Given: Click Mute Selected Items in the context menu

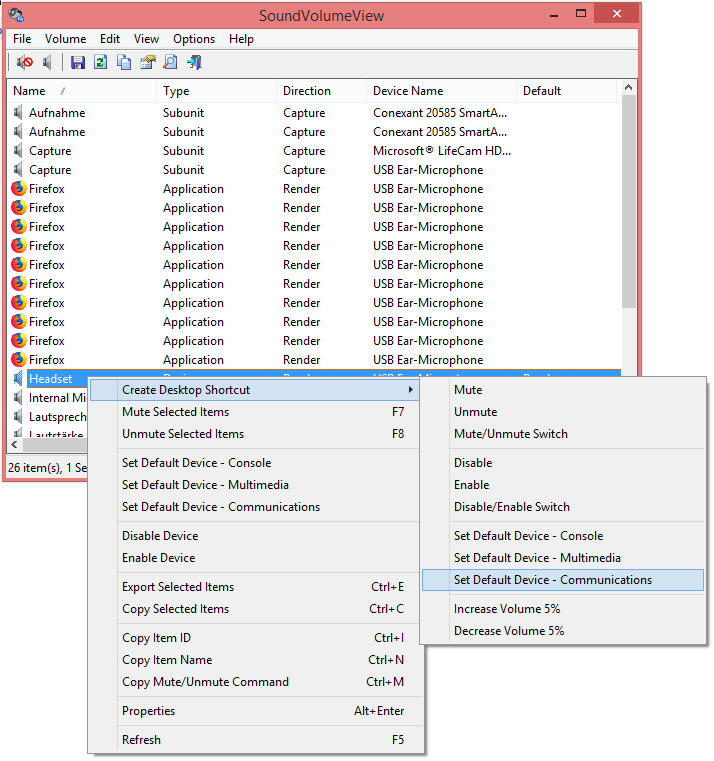Looking at the screenshot, I should click(x=175, y=412).
